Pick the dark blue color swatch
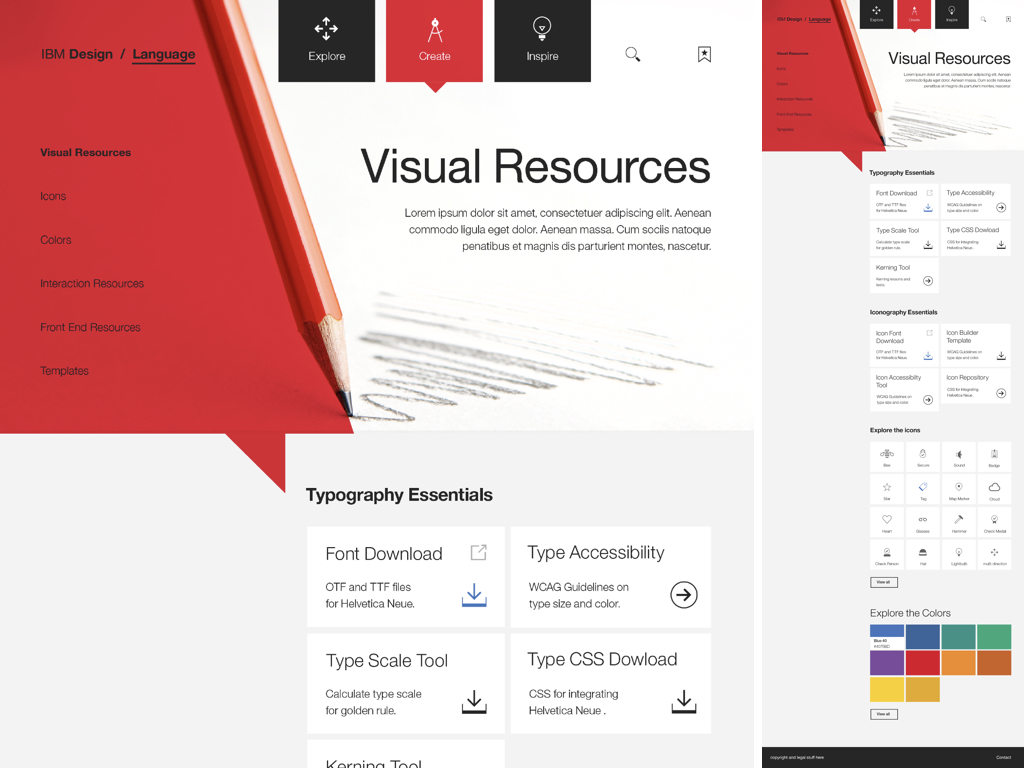This screenshot has height=768, width=1024. [x=923, y=637]
